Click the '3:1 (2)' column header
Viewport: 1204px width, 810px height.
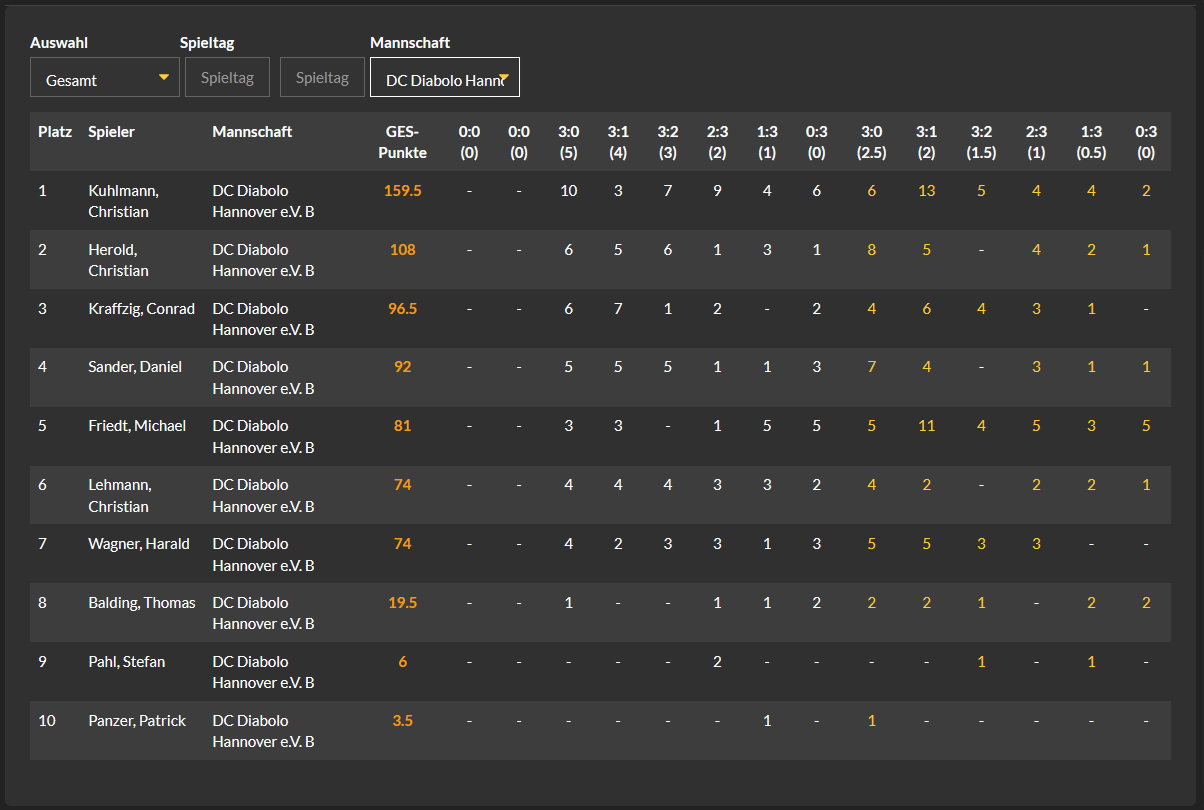point(927,142)
